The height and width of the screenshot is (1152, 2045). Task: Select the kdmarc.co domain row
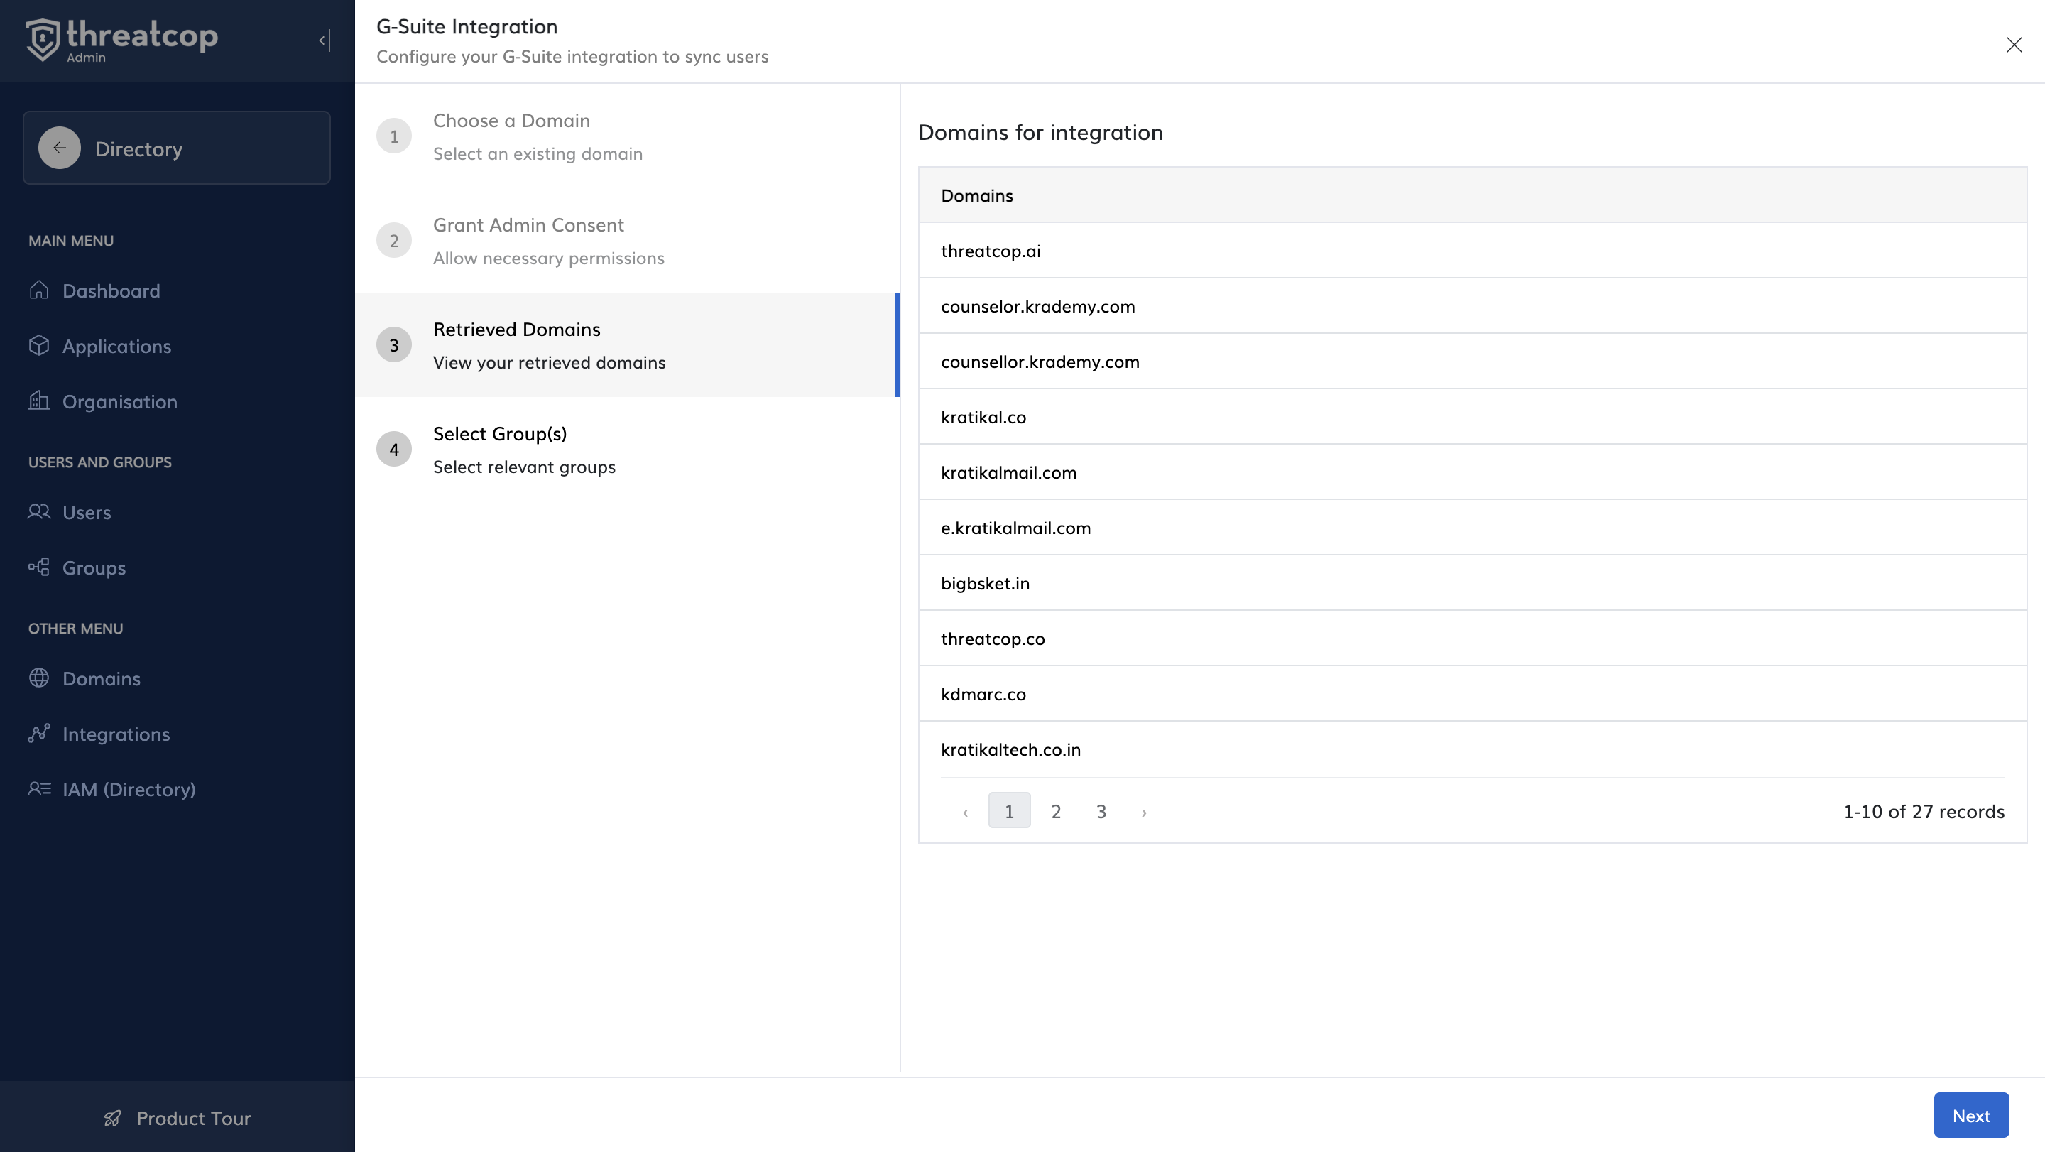(x=1472, y=694)
